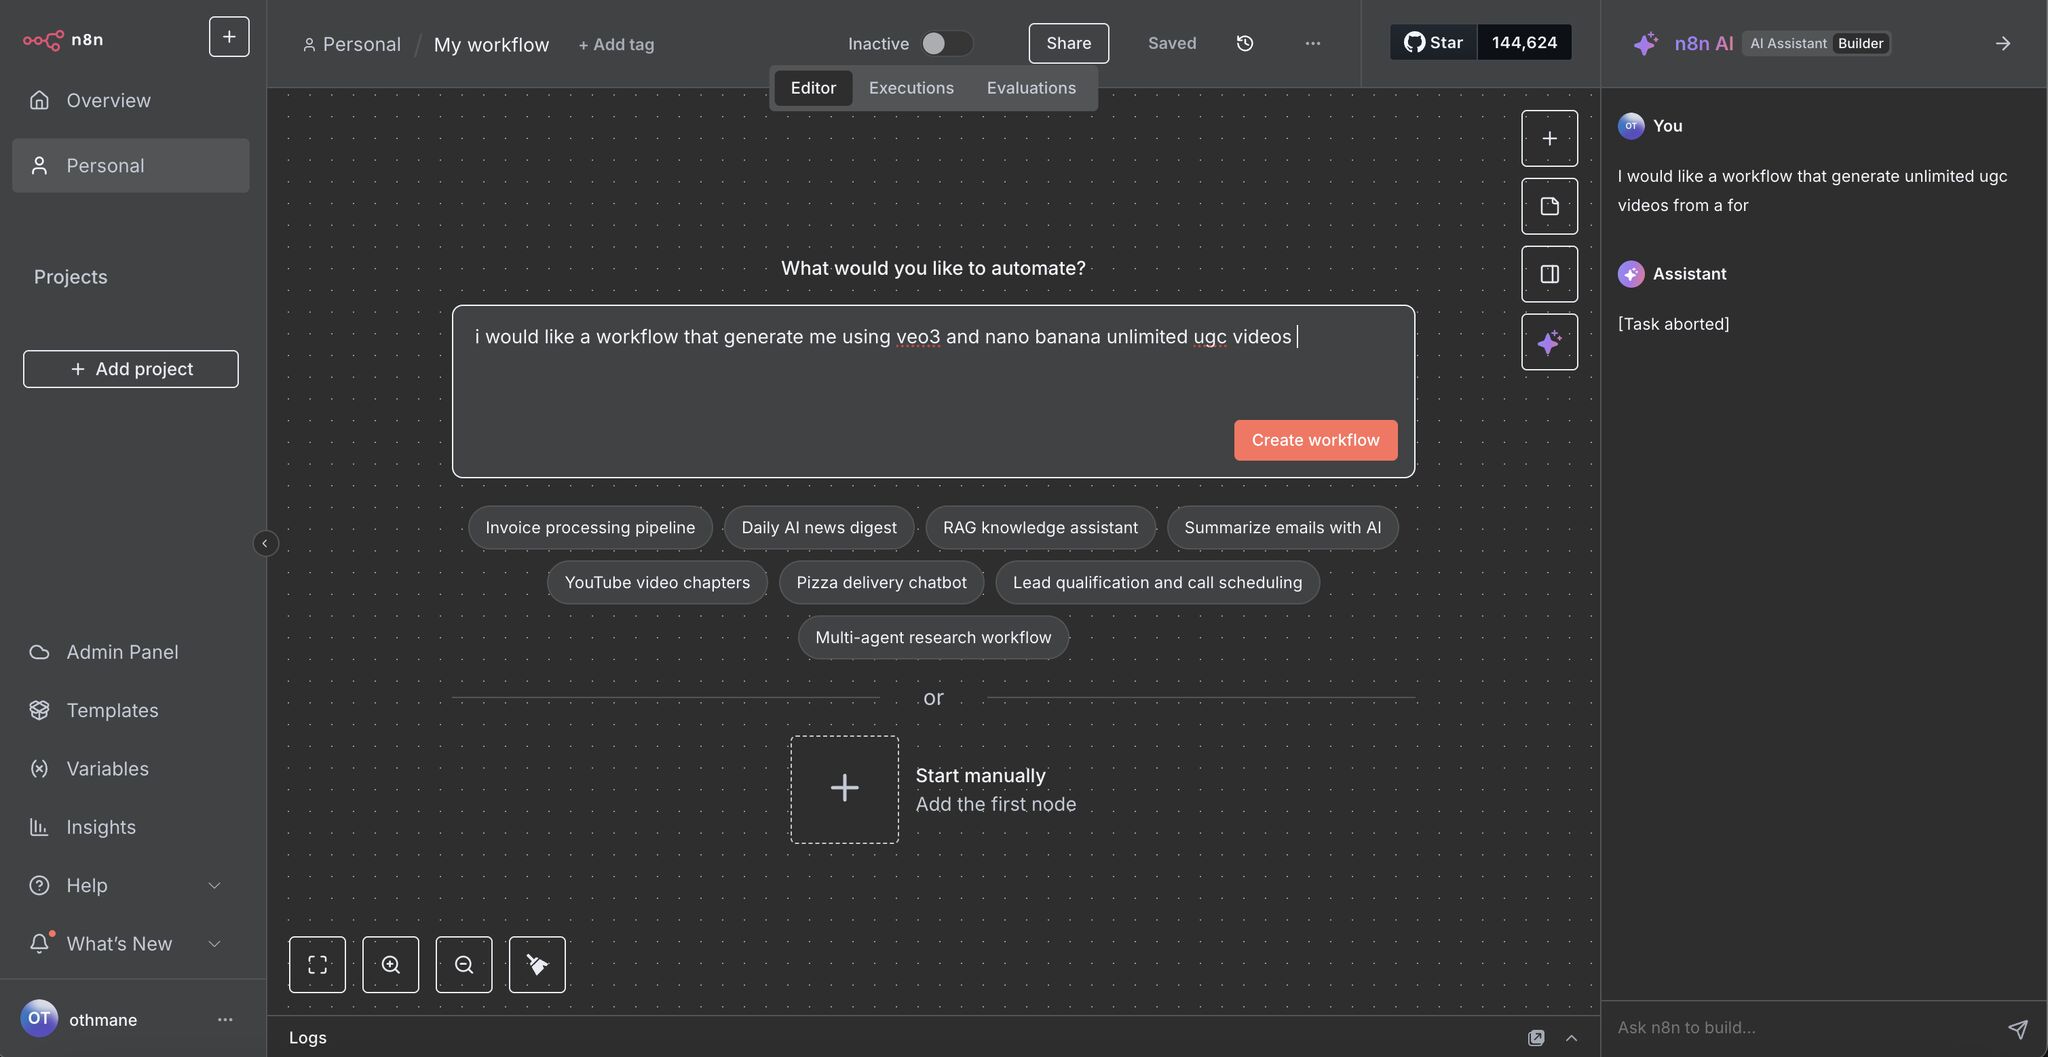Select RAG knowledge assistant suggestion
This screenshot has height=1057, width=2048.
click(x=1040, y=527)
